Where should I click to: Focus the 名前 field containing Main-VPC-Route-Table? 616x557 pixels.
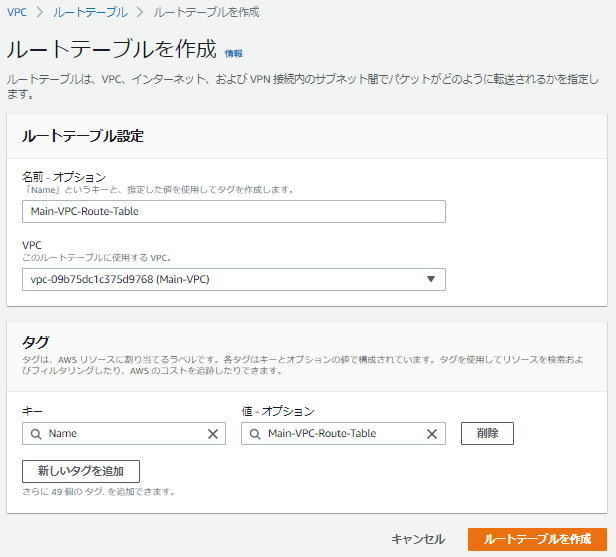(x=233, y=211)
